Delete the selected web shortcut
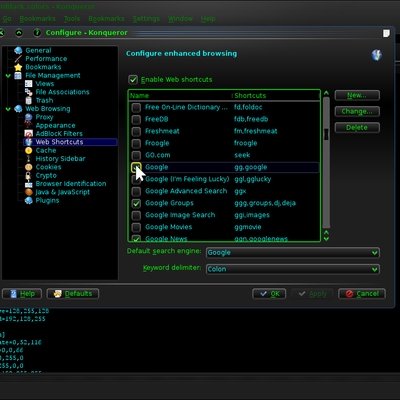The image size is (400, 400). (357, 127)
